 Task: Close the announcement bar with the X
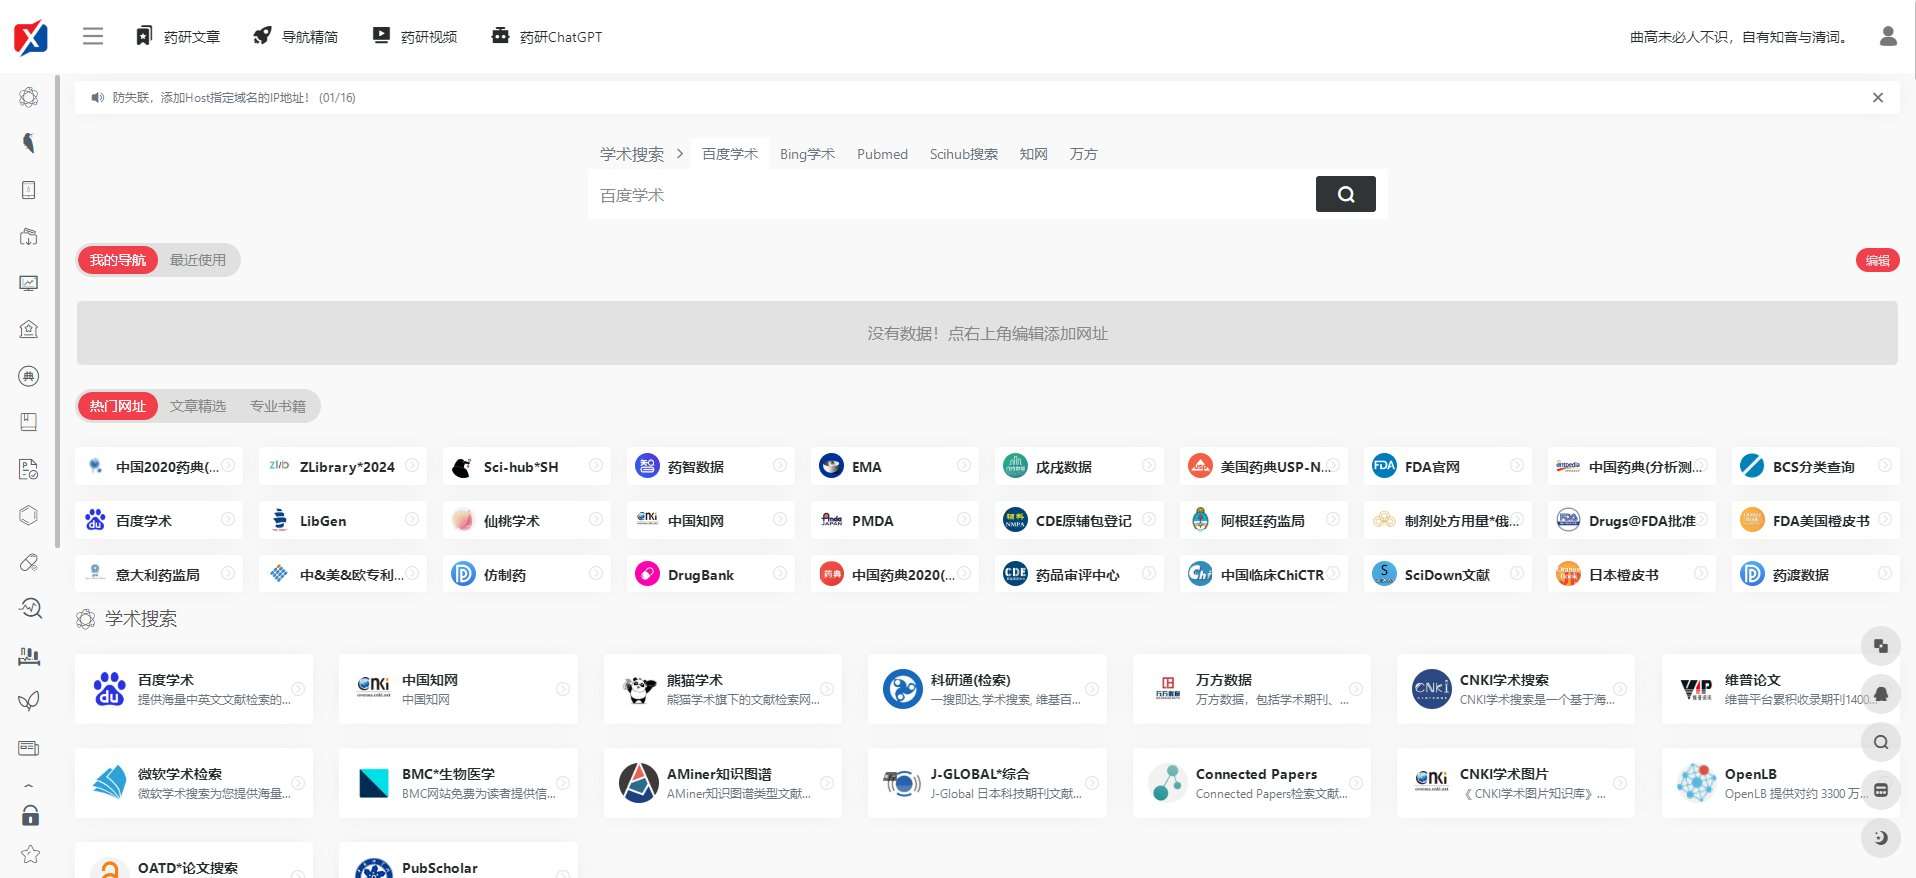(x=1878, y=97)
